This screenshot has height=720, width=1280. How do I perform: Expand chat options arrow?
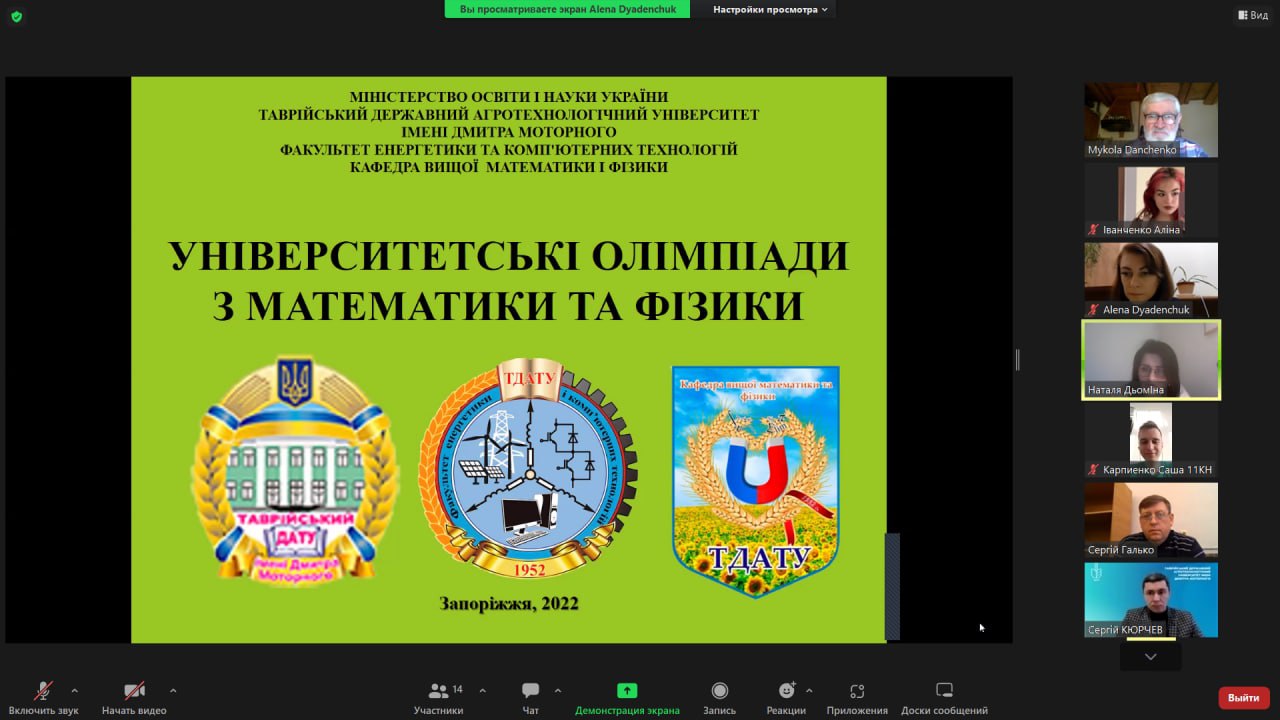pyautogui.click(x=558, y=690)
